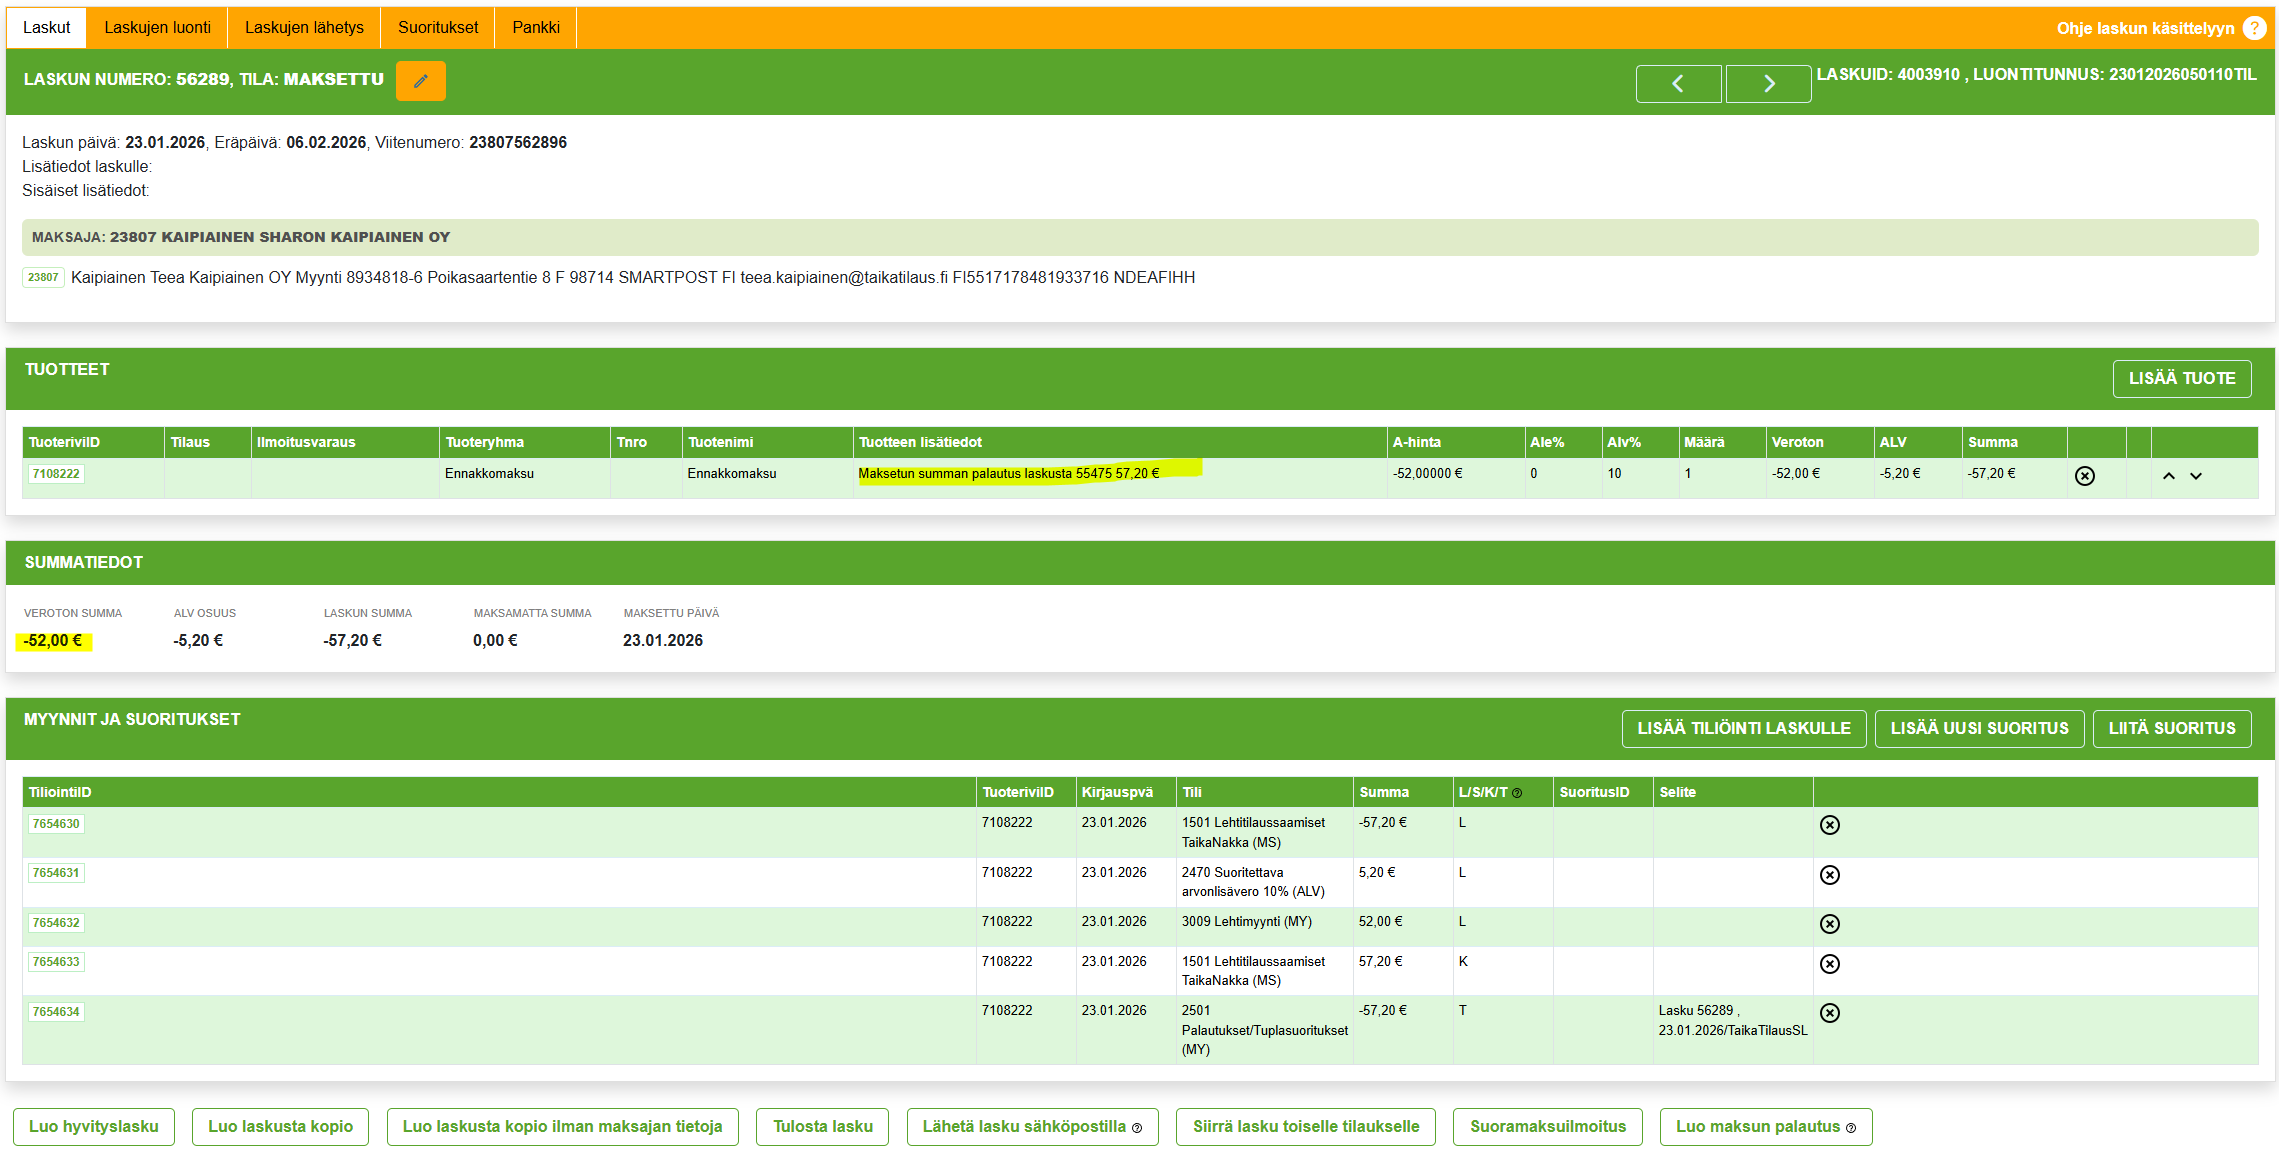Open the Suoritukset tab
This screenshot has height=1162, width=2279.
point(438,28)
